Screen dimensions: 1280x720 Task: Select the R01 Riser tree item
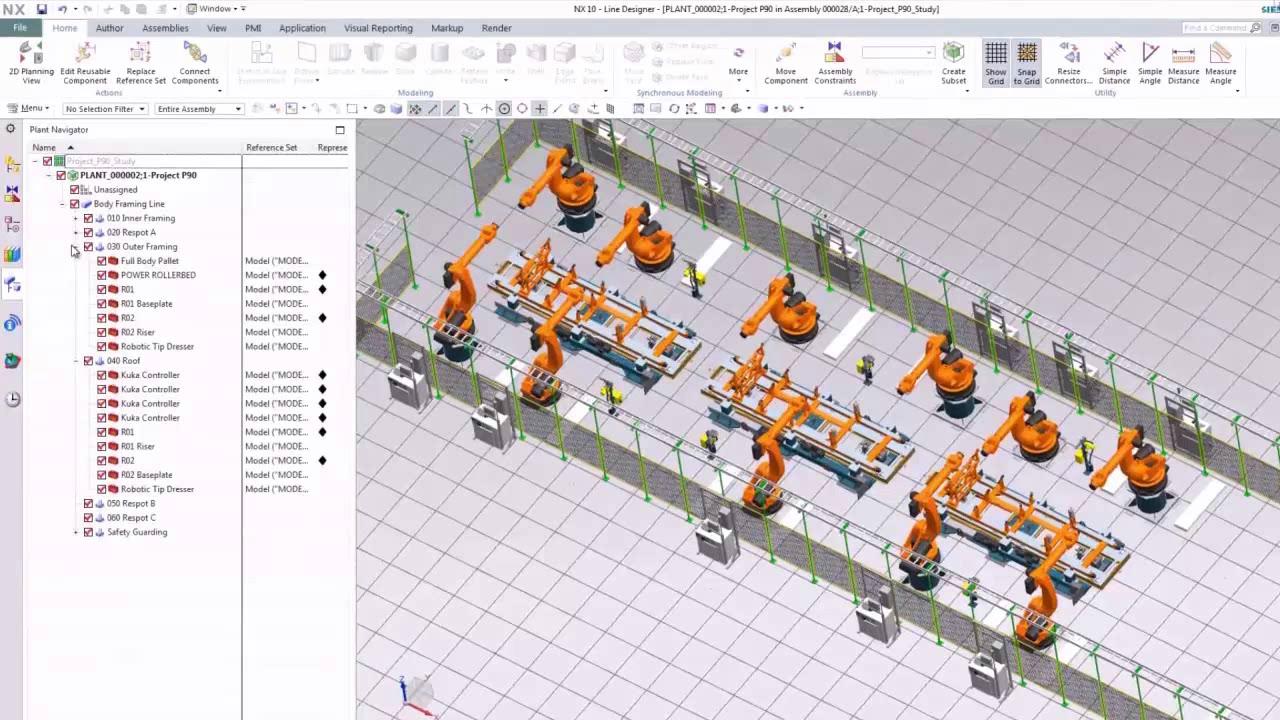(x=138, y=447)
